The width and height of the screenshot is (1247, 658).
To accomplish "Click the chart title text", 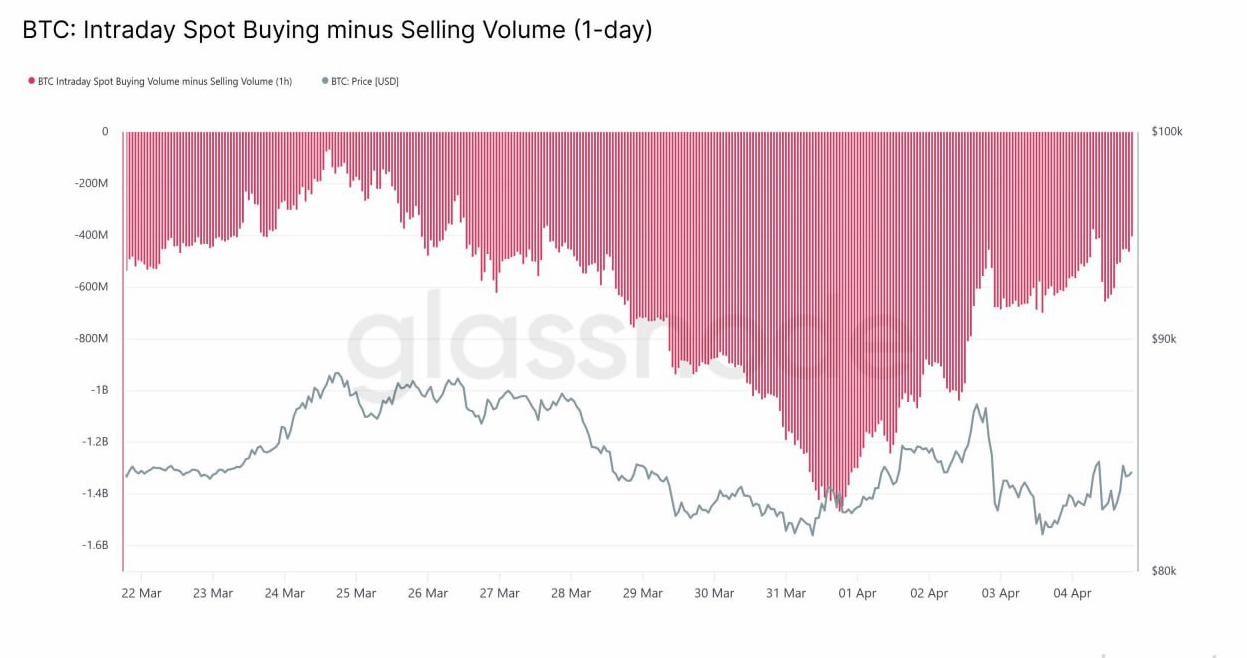I will tap(337, 30).
